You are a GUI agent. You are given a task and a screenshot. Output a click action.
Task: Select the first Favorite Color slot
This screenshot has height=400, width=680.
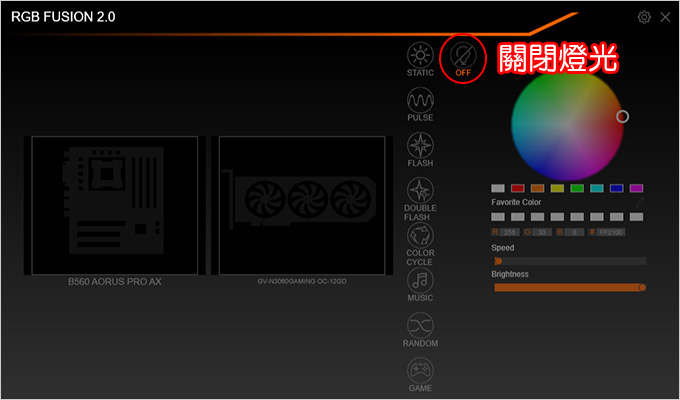point(498,216)
